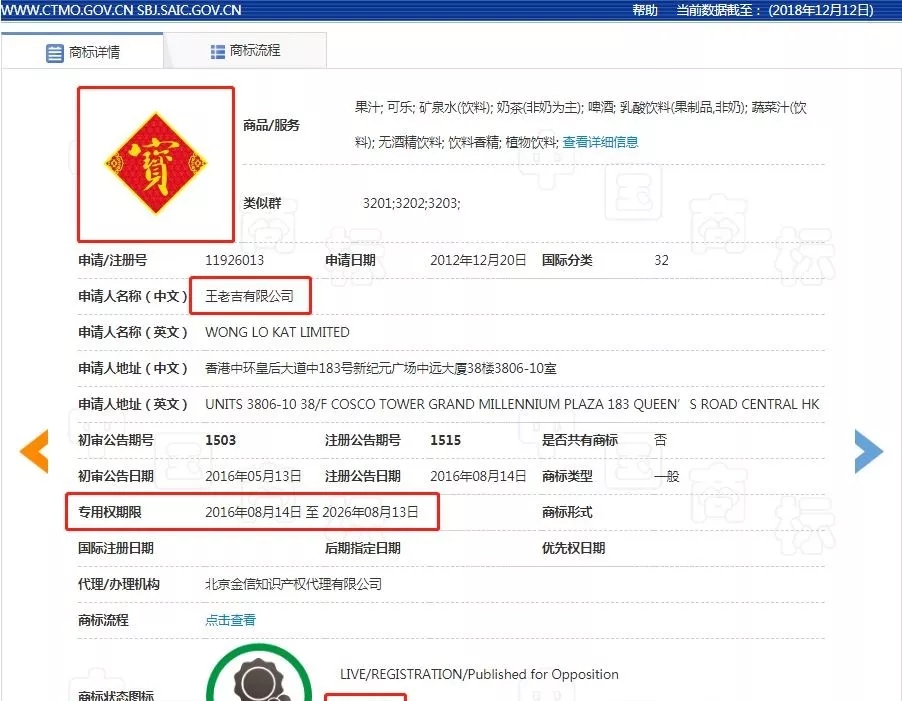Click the similar group codes 3201;3202;3203
Image resolution: width=902 pixels, height=701 pixels.
pyautogui.click(x=411, y=203)
